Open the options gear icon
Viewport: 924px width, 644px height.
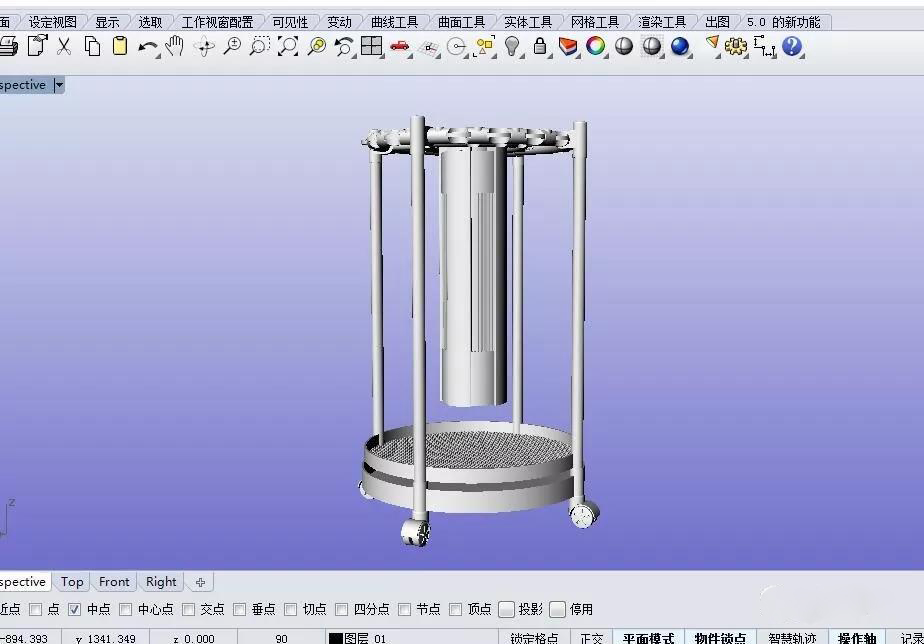click(x=737, y=46)
